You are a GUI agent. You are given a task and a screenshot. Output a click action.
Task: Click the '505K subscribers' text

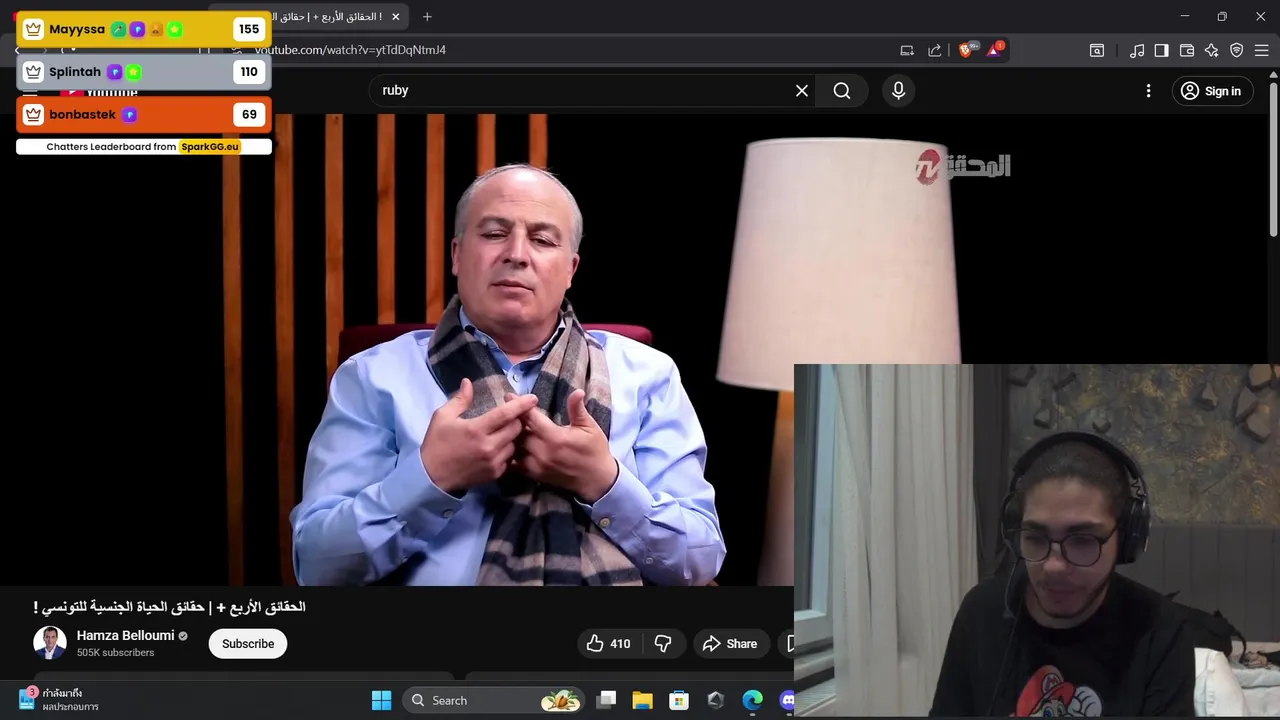115,653
